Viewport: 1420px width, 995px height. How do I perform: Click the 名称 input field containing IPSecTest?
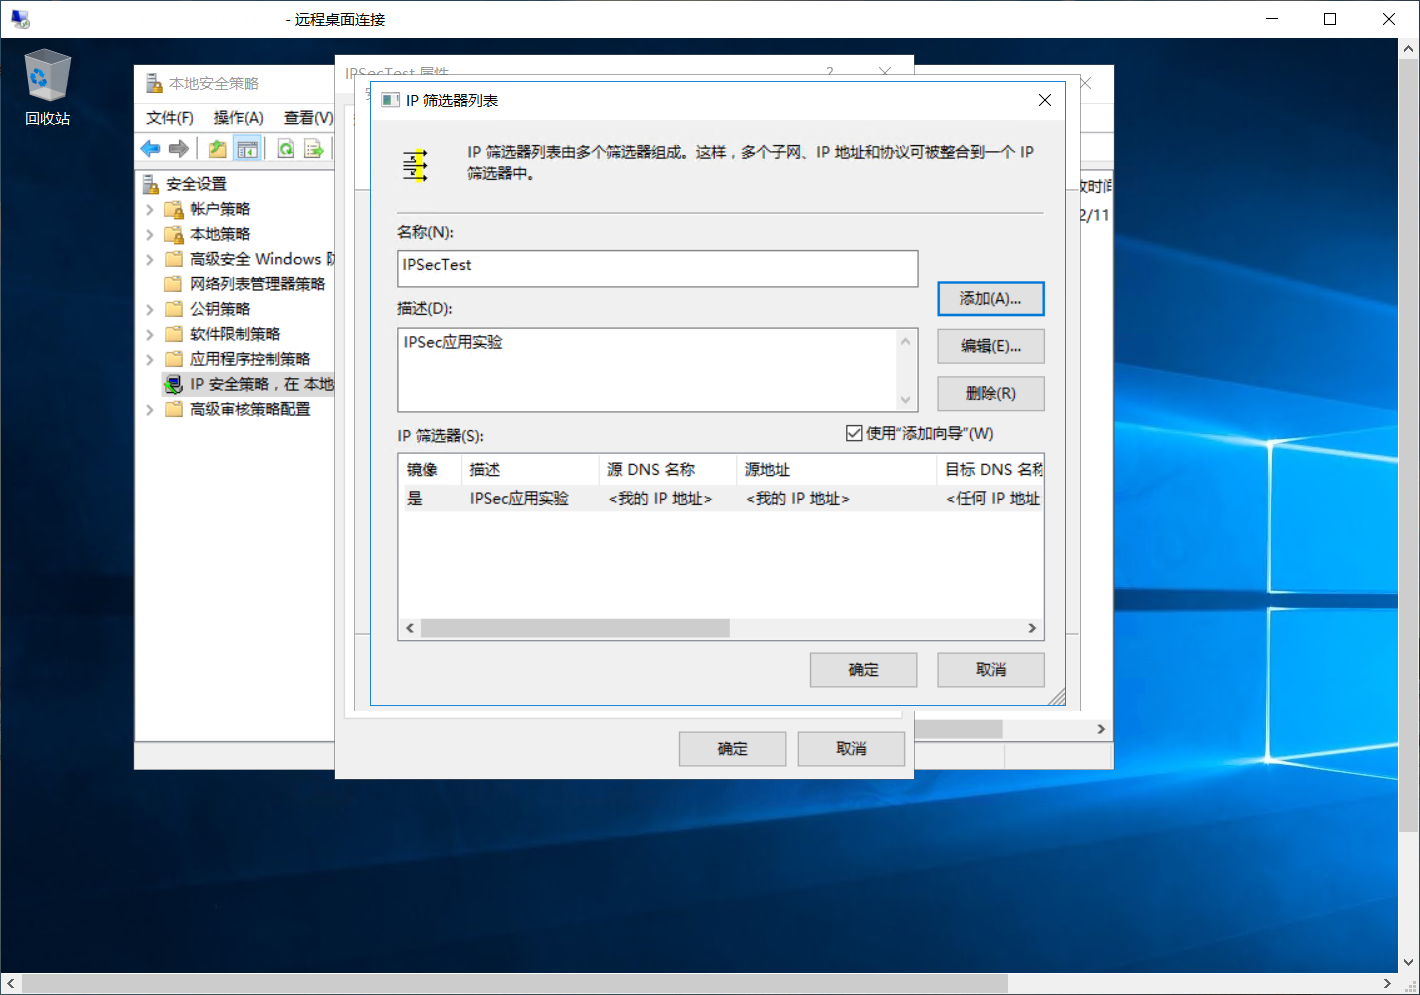pos(657,268)
